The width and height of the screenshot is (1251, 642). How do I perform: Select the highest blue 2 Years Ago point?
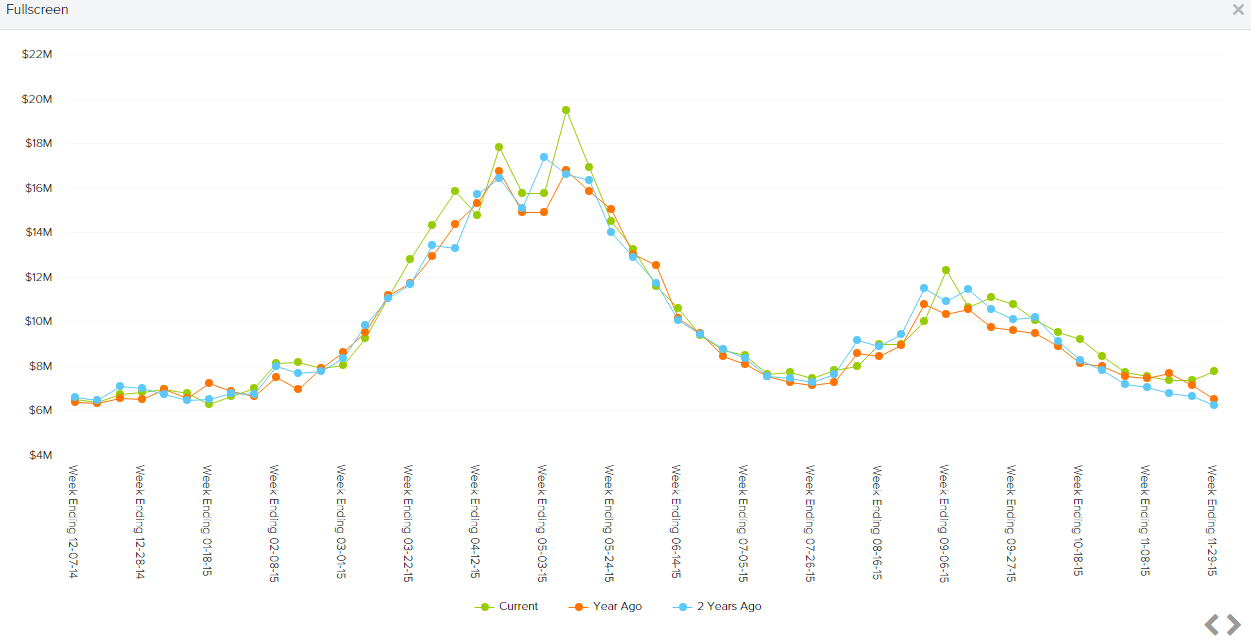[544, 157]
